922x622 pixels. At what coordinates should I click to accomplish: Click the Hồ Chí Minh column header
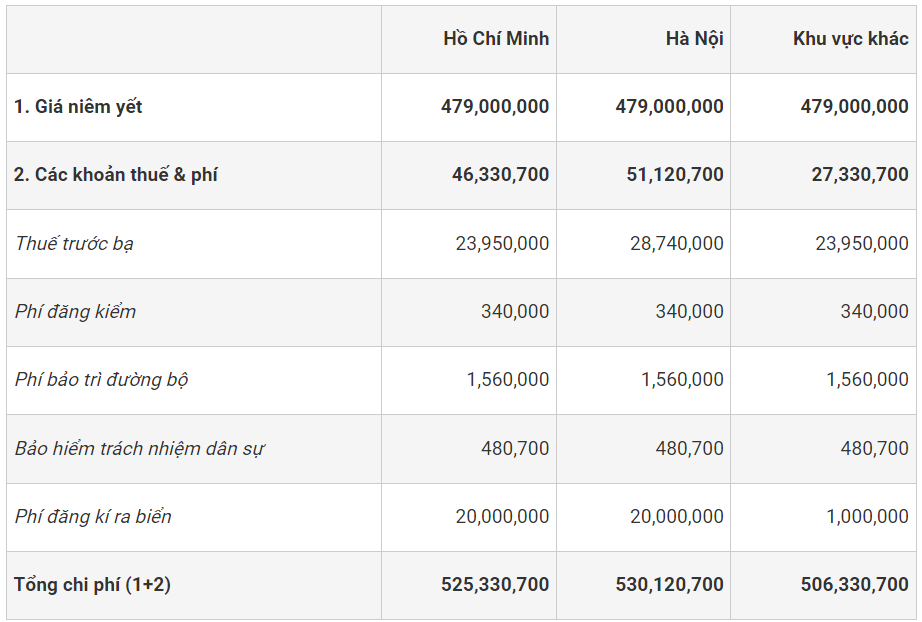[496, 39]
